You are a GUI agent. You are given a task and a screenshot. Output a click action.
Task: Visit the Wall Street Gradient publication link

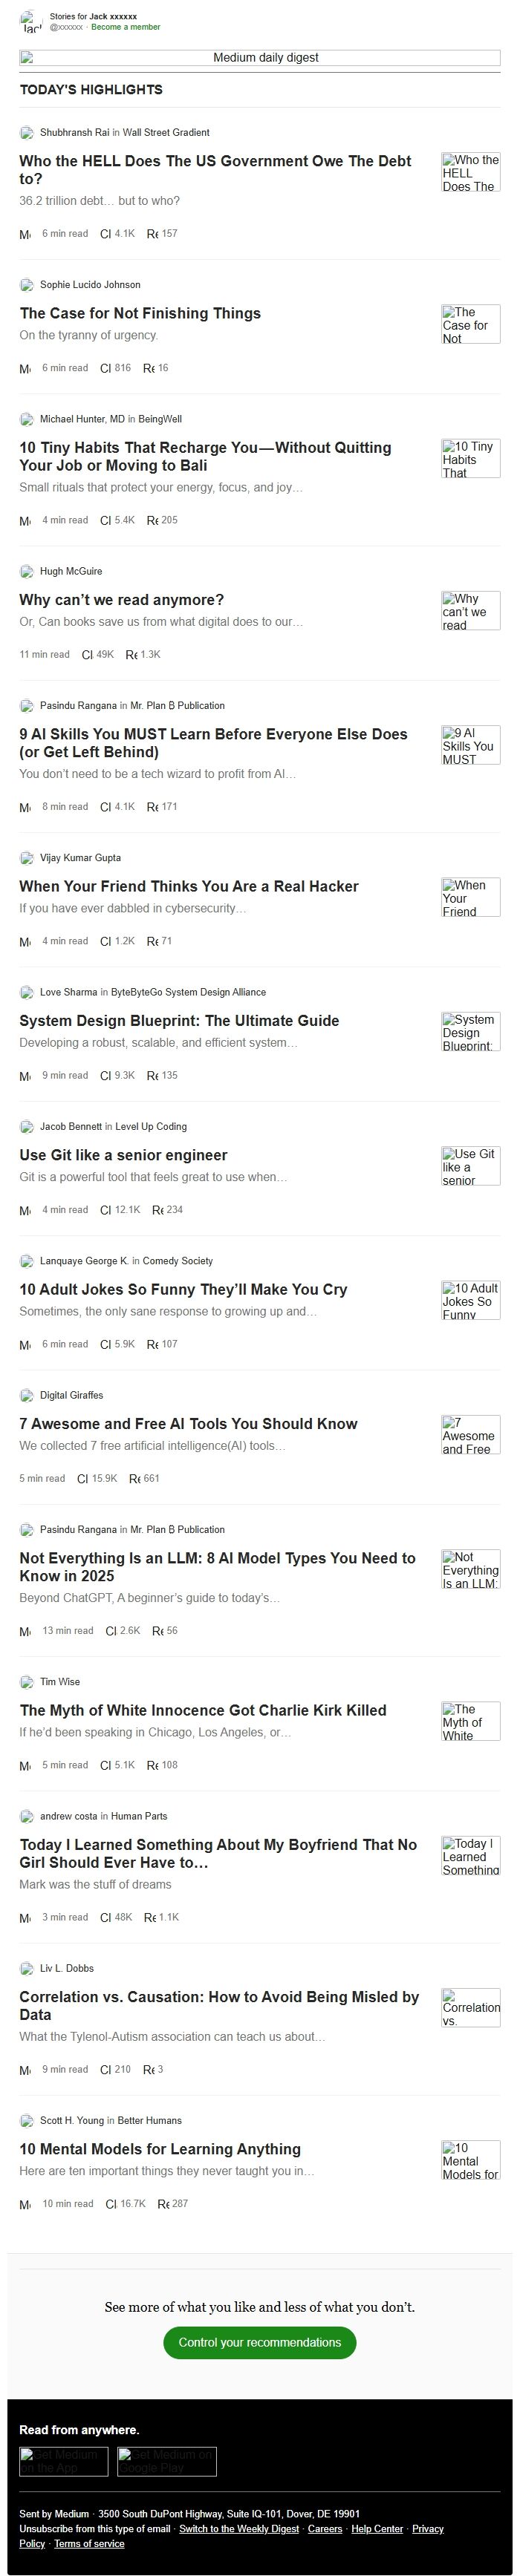click(166, 132)
